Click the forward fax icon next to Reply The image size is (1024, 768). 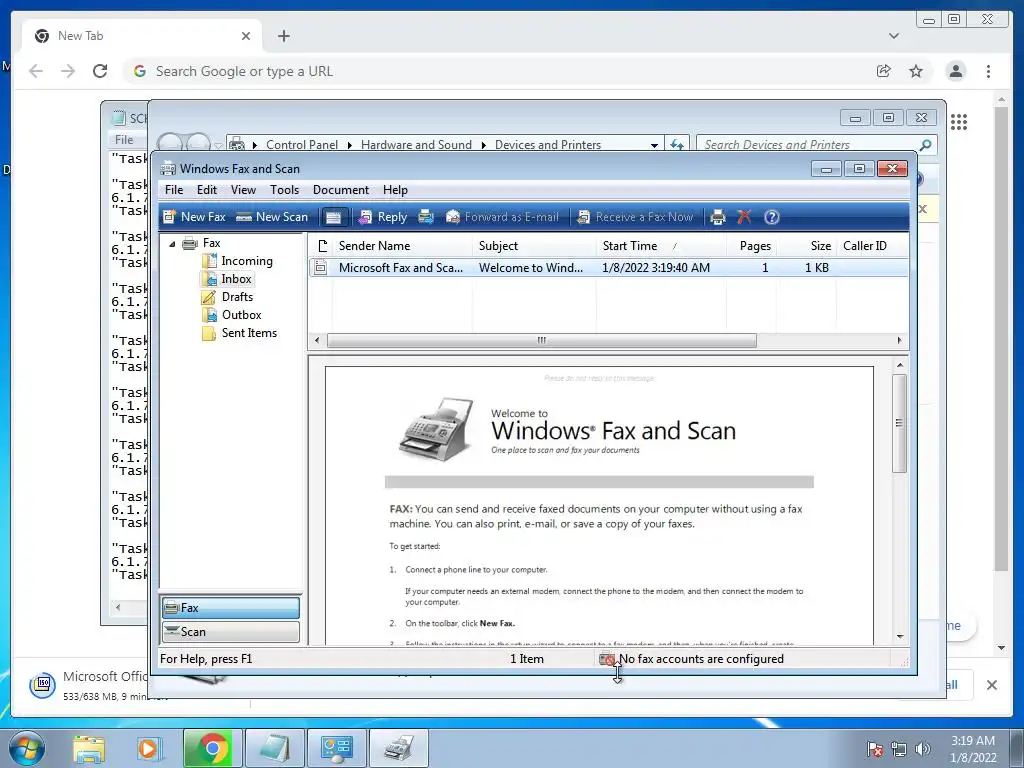[426, 217]
